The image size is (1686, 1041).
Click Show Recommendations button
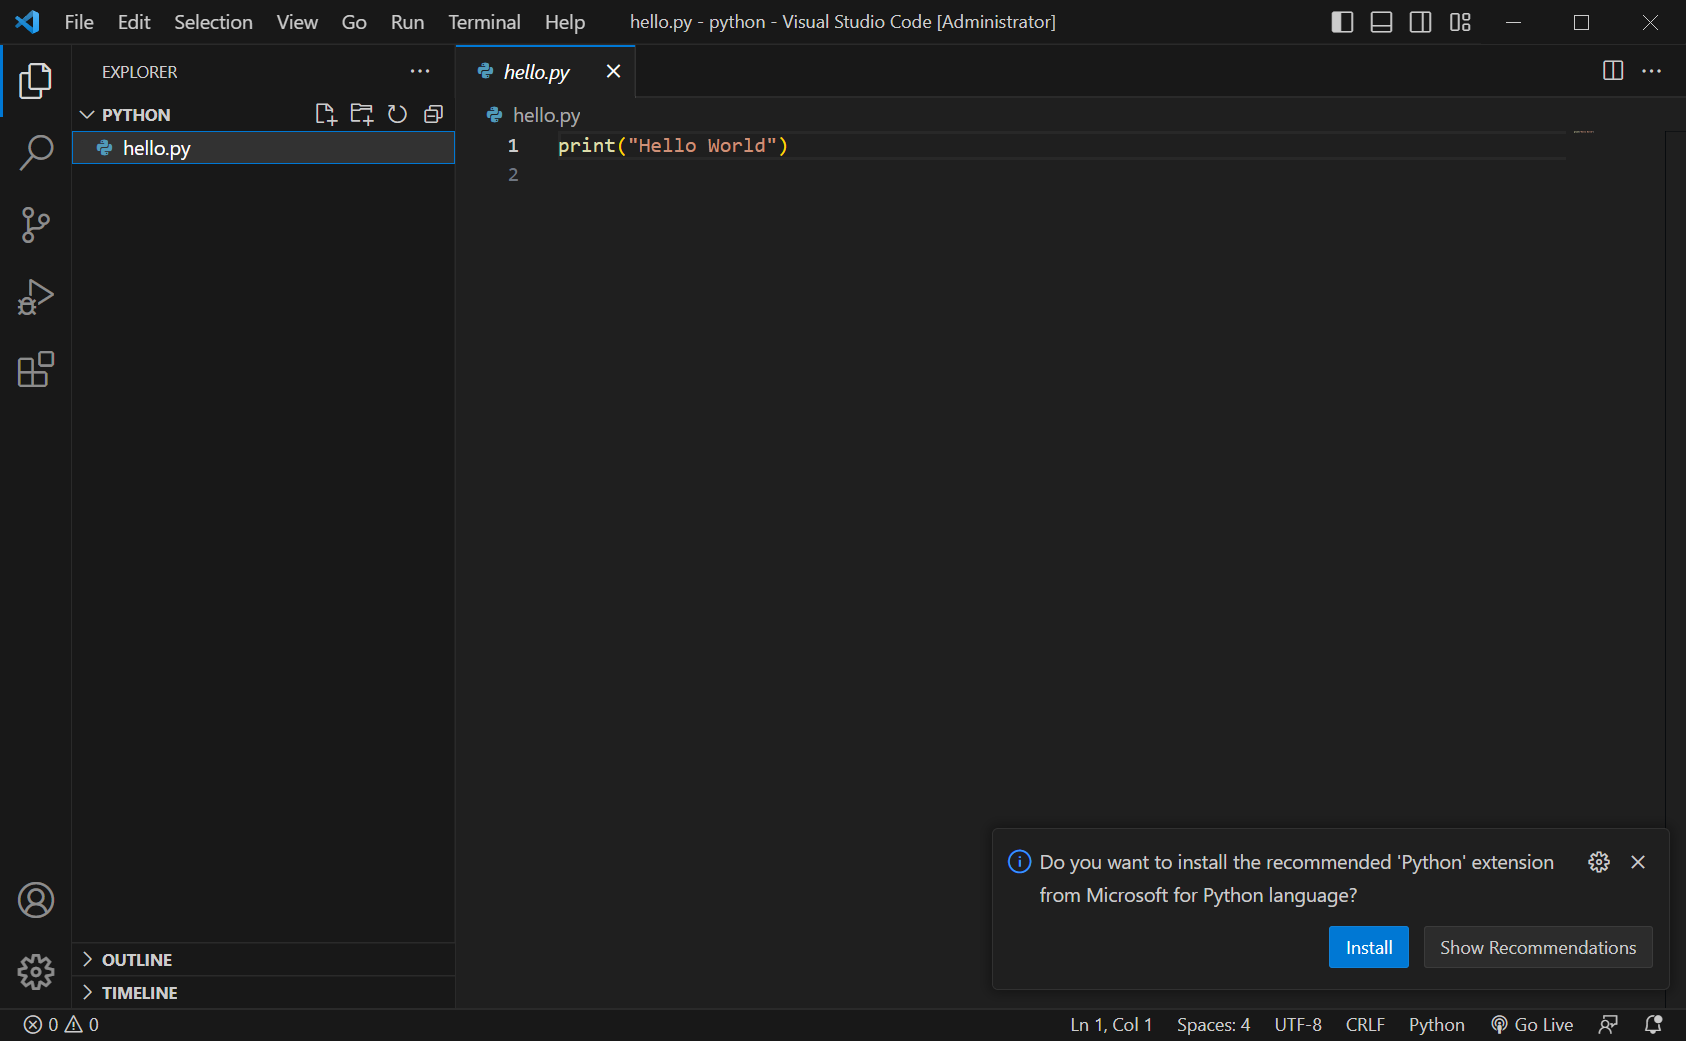(1538, 947)
